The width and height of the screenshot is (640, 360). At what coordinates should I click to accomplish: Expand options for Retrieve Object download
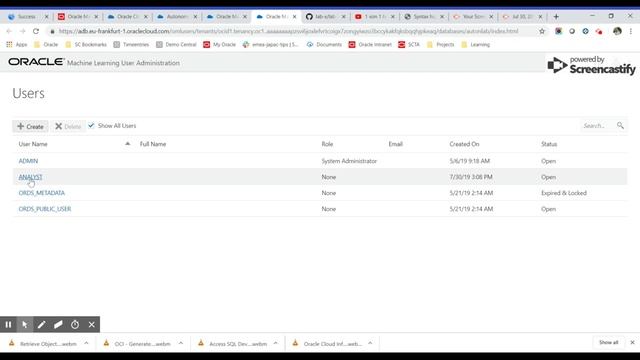click(86, 343)
